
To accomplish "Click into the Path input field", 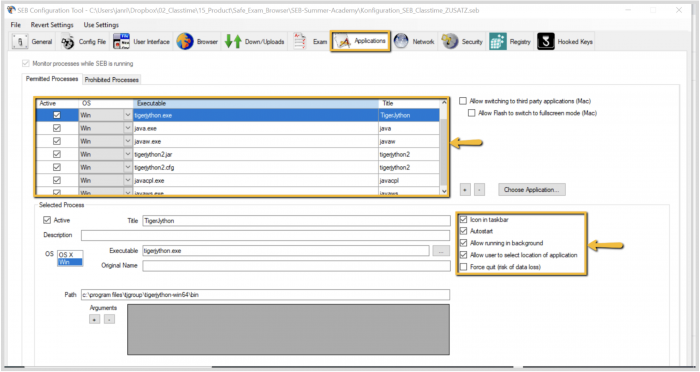I will 265,295.
